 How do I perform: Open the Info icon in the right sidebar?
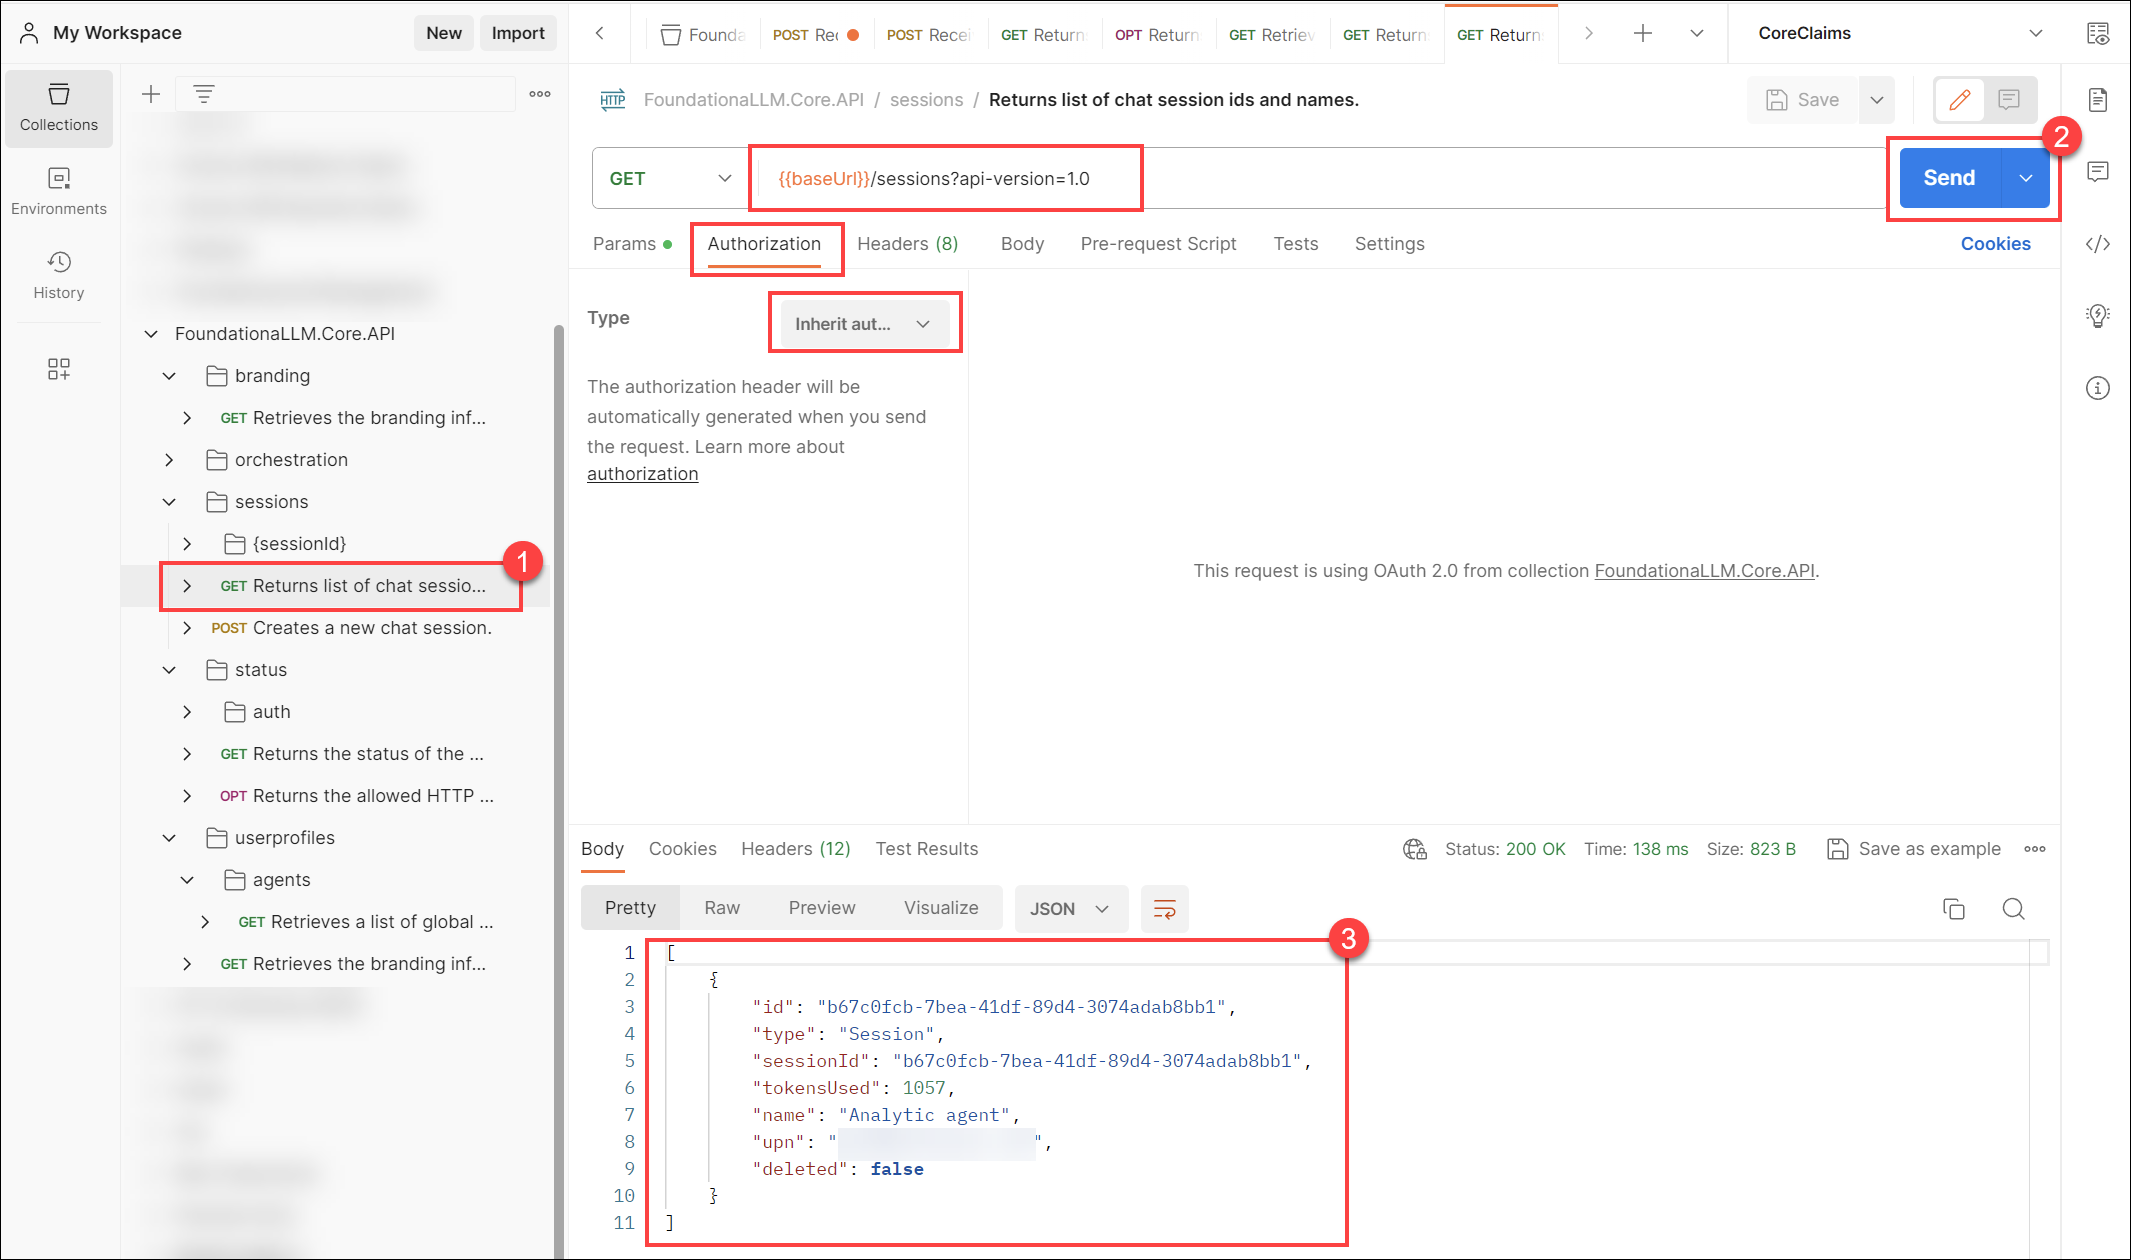click(2098, 388)
